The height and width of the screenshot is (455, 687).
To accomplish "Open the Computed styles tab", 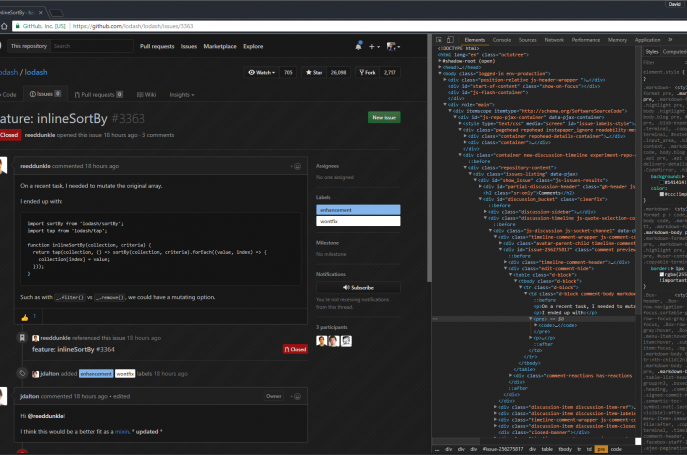I will 674,52.
